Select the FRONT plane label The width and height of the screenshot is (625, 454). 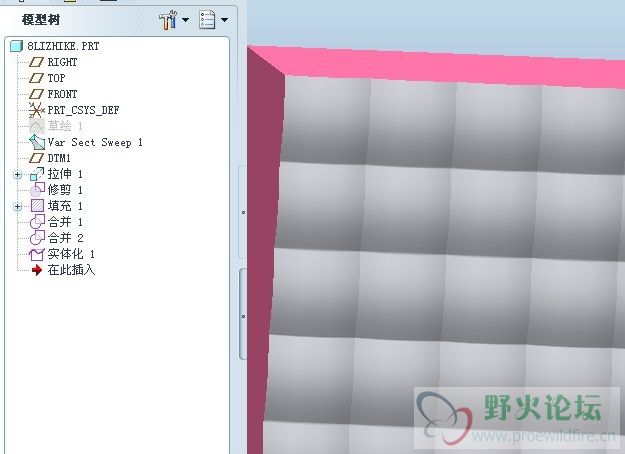coord(62,94)
